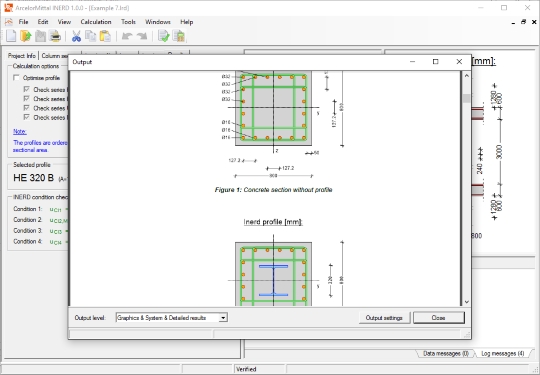The image size is (540, 375).
Task: Close the Output dialog with X
Action: coord(459,62)
